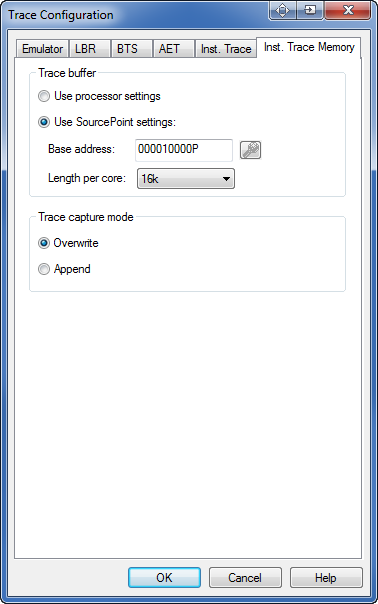Focus the Base address input field

coord(184,150)
